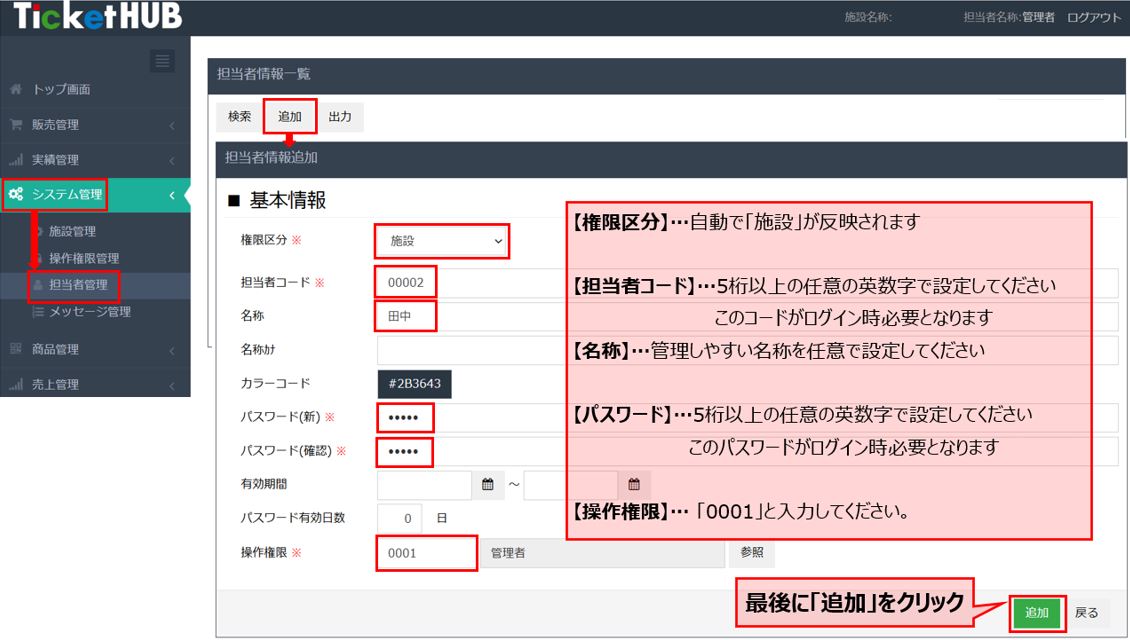Click the hamburger menu icon in sidebar

click(162, 61)
